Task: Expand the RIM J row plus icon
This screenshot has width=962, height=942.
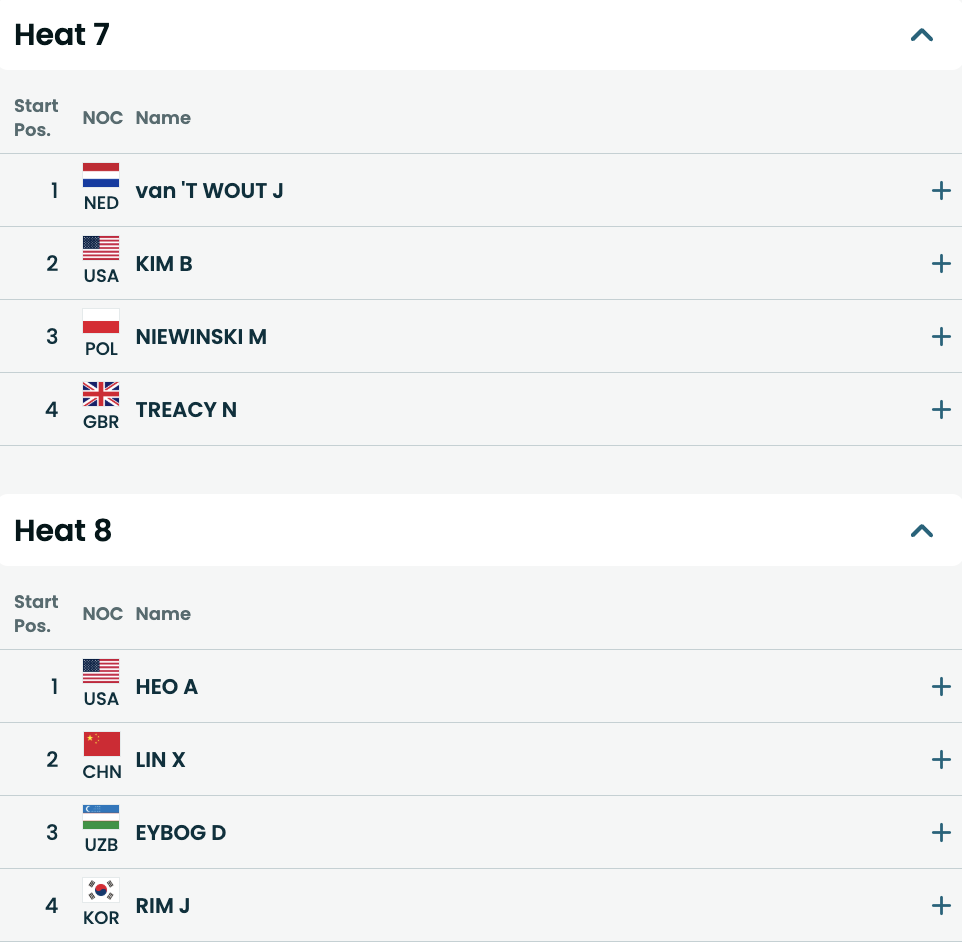Action: (x=940, y=905)
